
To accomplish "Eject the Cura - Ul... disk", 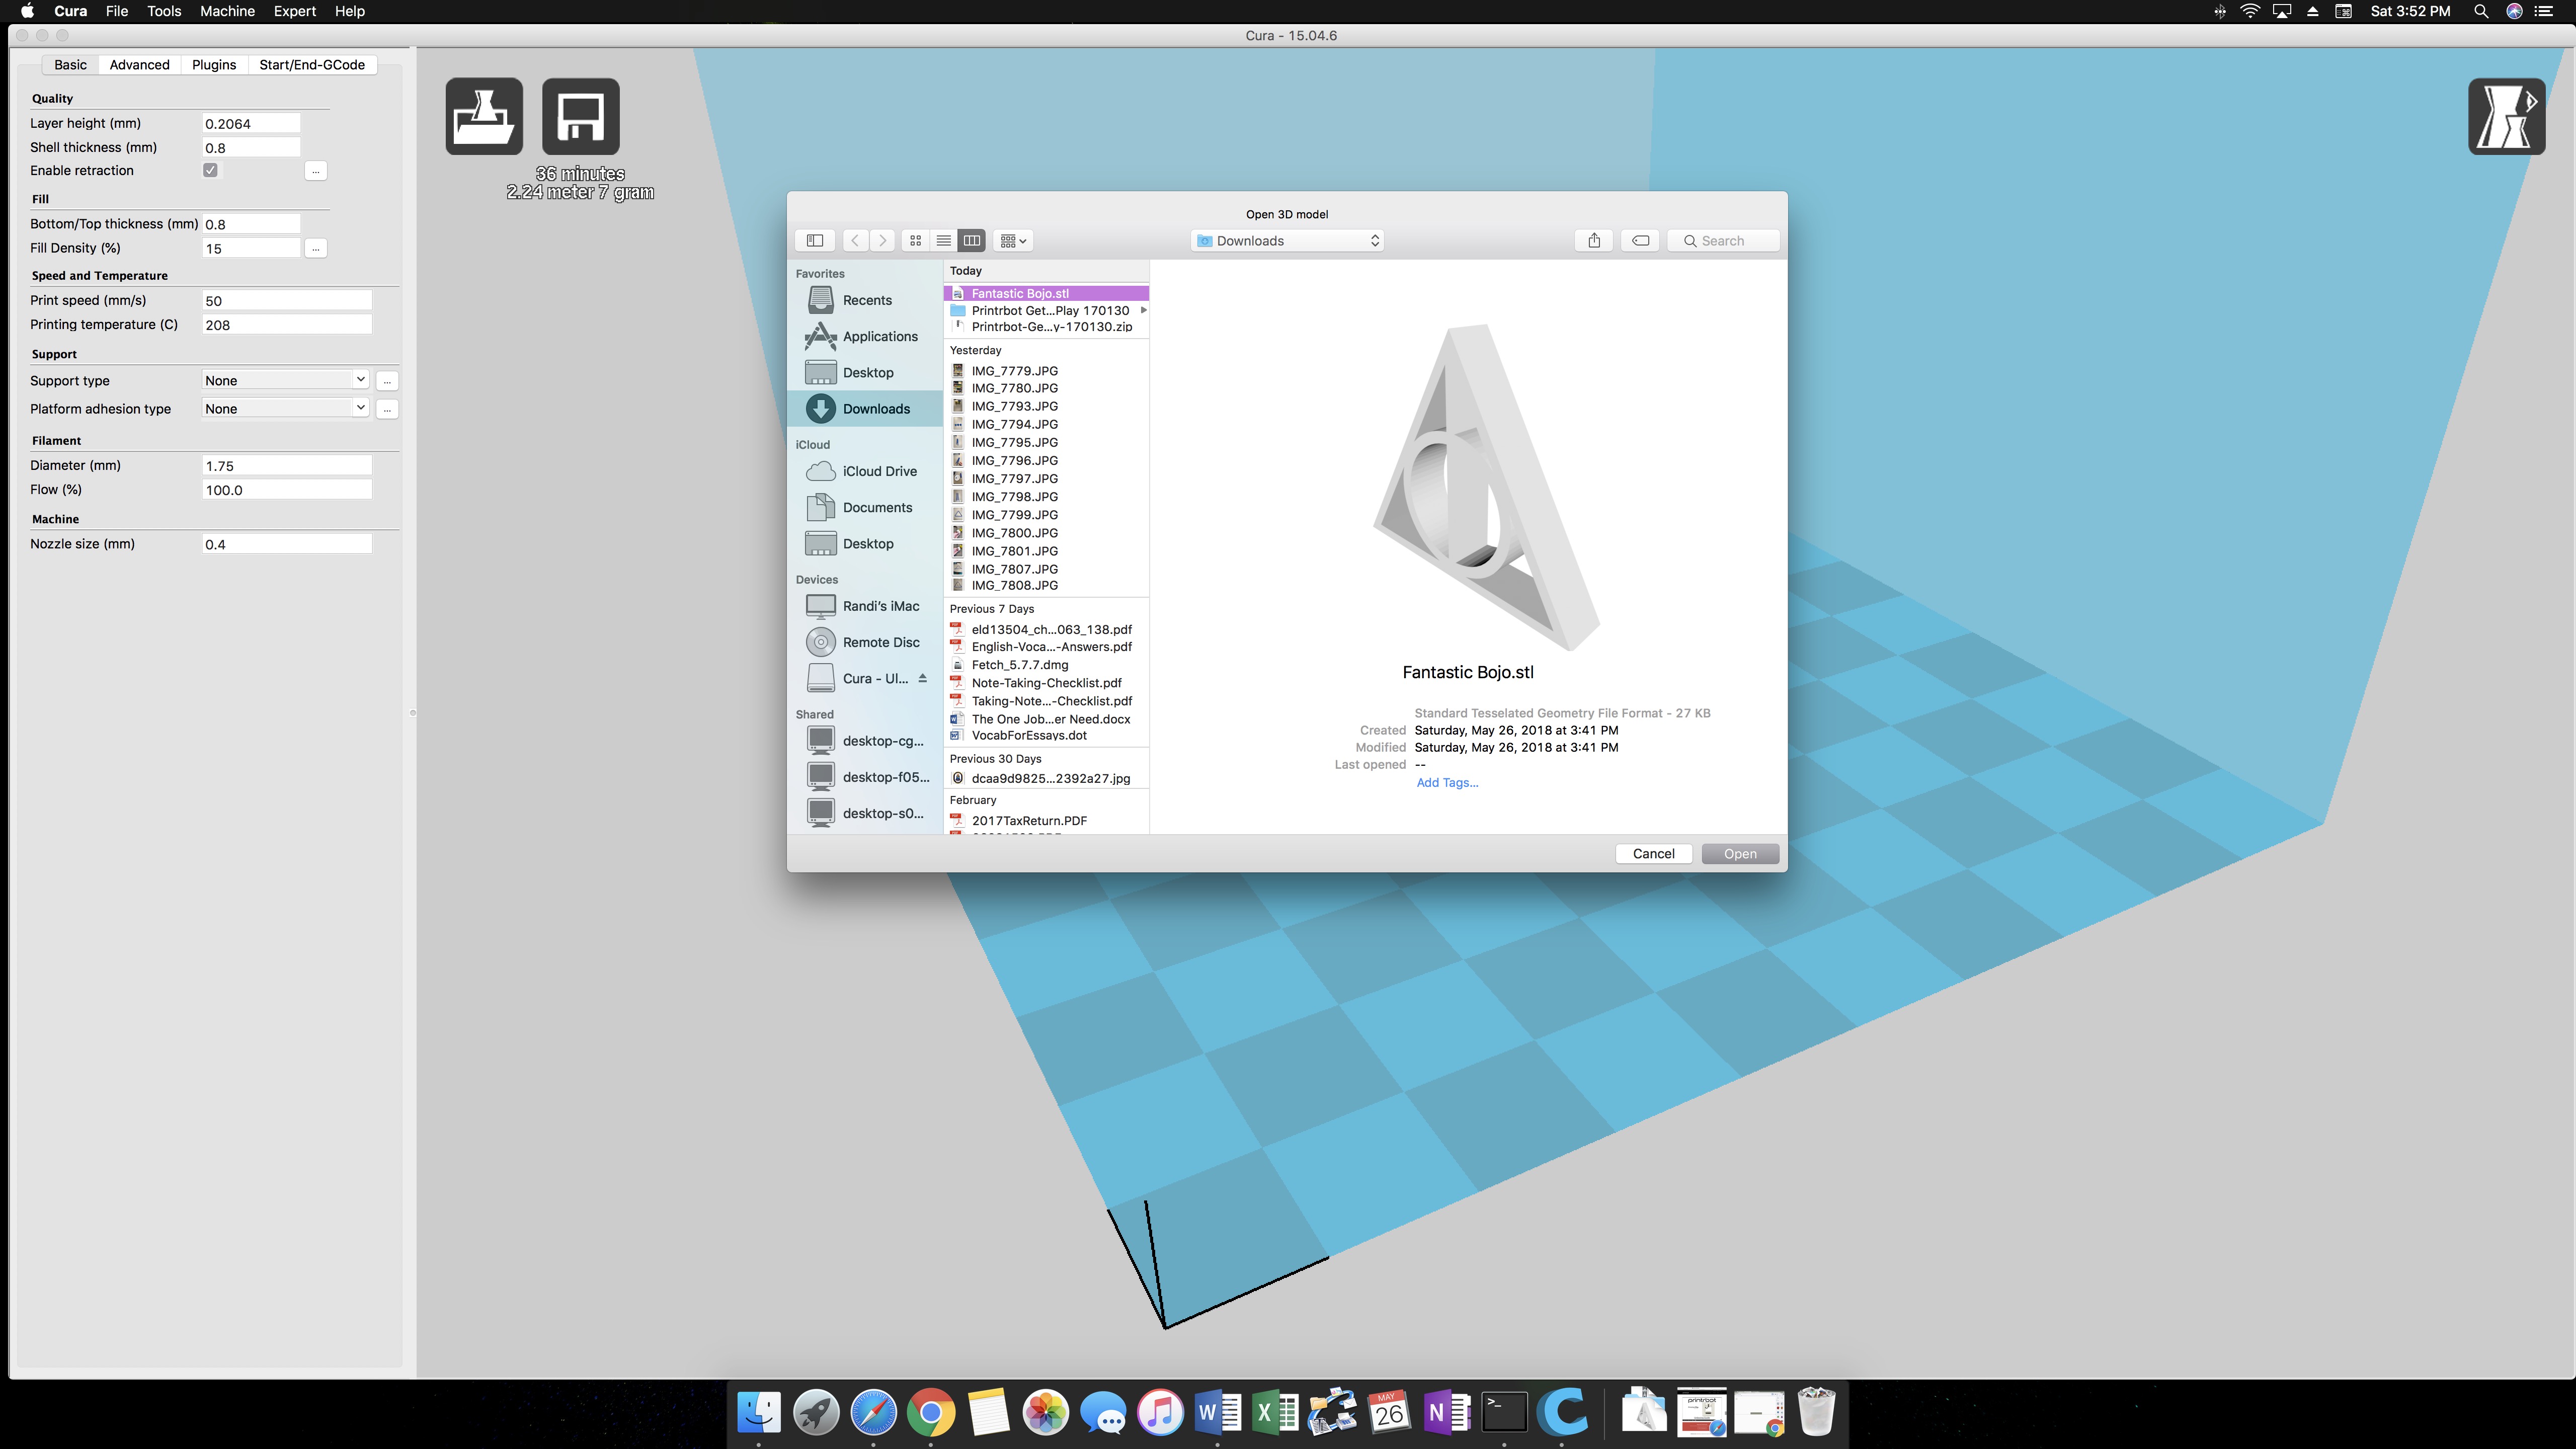I will 922,678.
